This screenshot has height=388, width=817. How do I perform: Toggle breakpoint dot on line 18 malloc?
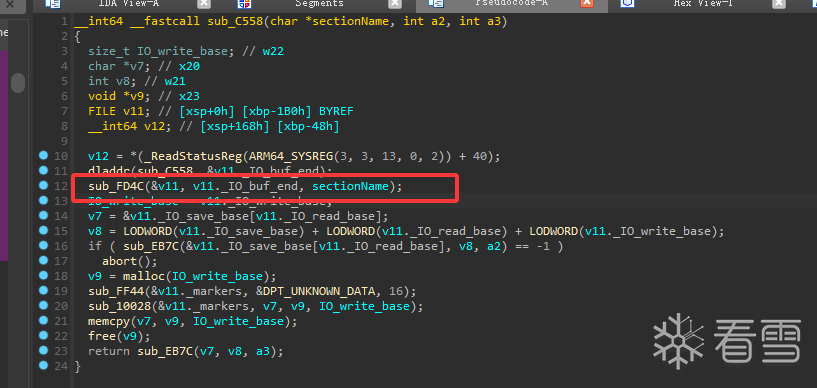click(x=44, y=276)
